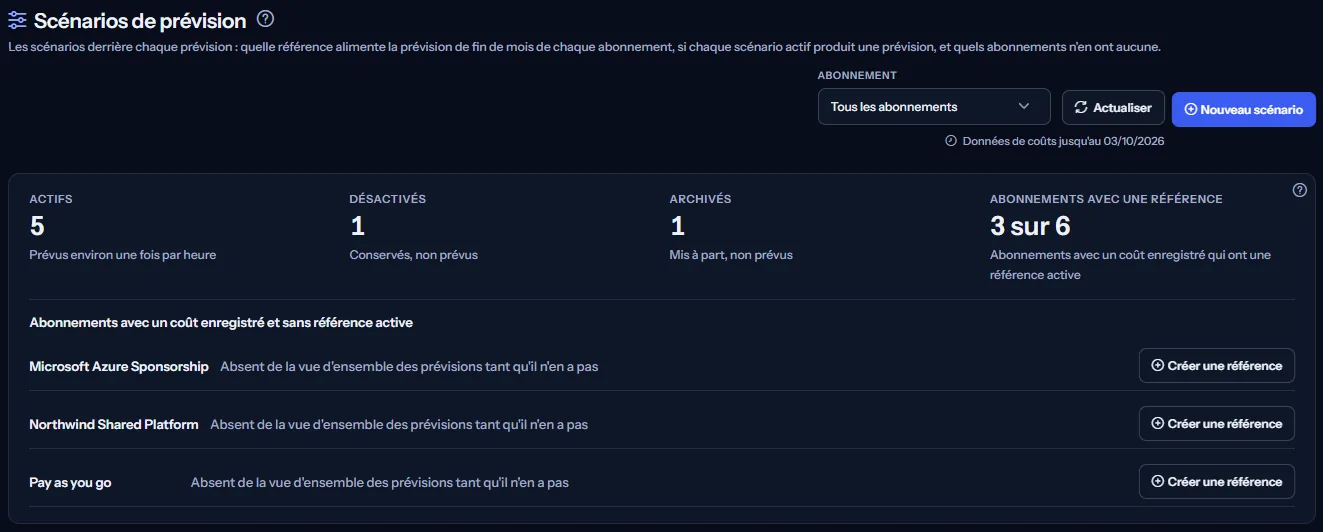Click the Désactivés count of 1
The width and height of the screenshot is (1323, 532).
click(x=357, y=227)
